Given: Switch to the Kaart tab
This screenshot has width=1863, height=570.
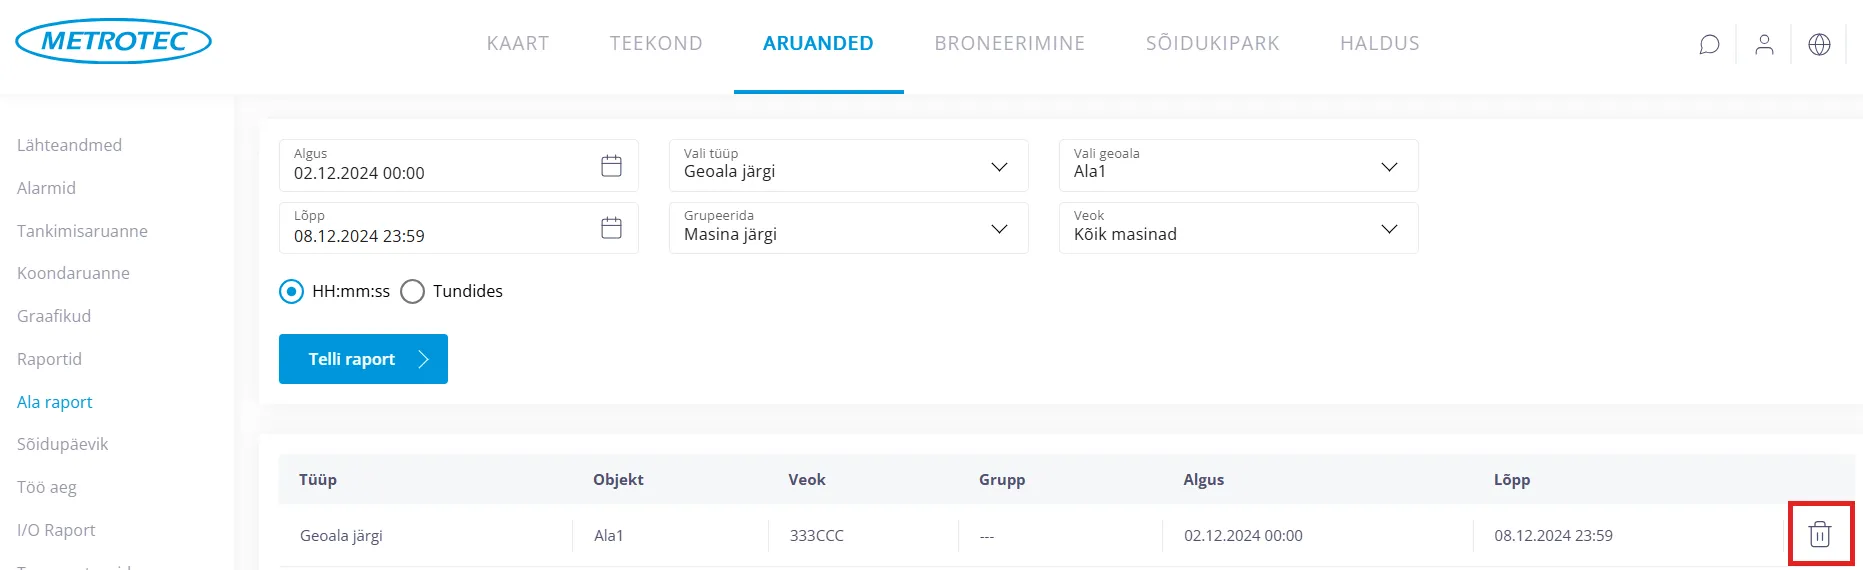Looking at the screenshot, I should click(x=517, y=43).
